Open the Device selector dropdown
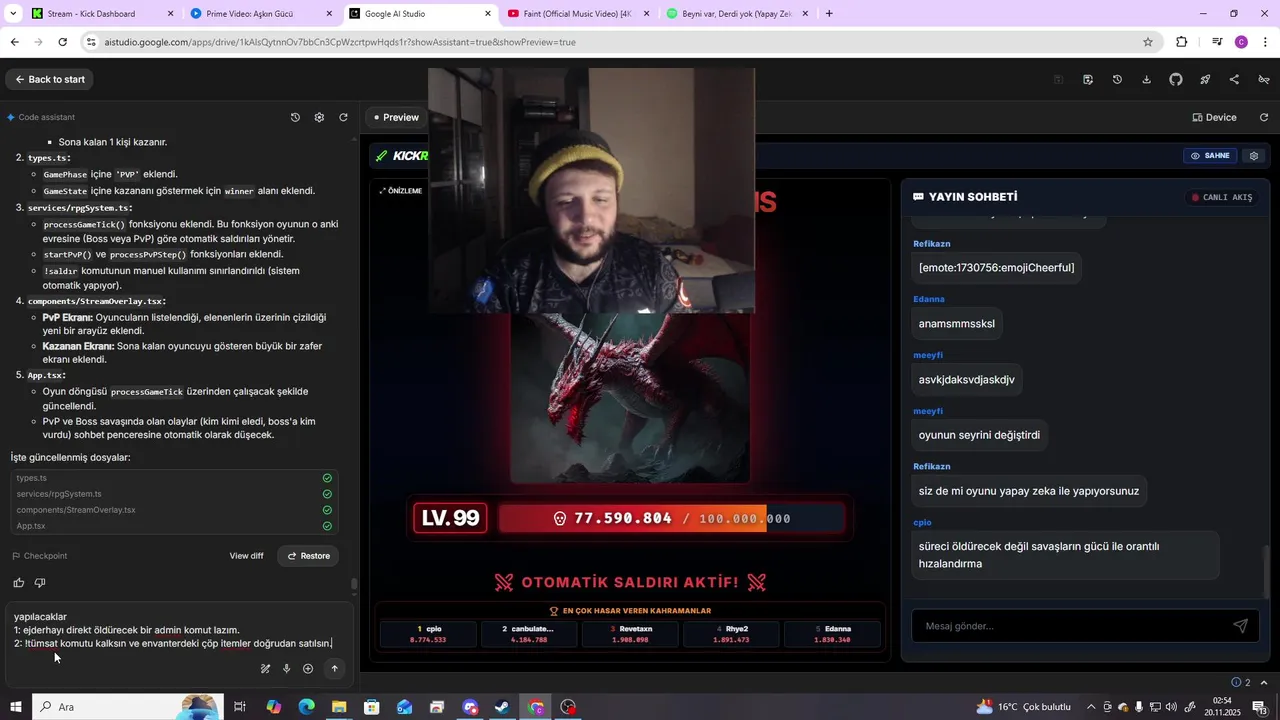The width and height of the screenshot is (1280, 720). click(1215, 117)
